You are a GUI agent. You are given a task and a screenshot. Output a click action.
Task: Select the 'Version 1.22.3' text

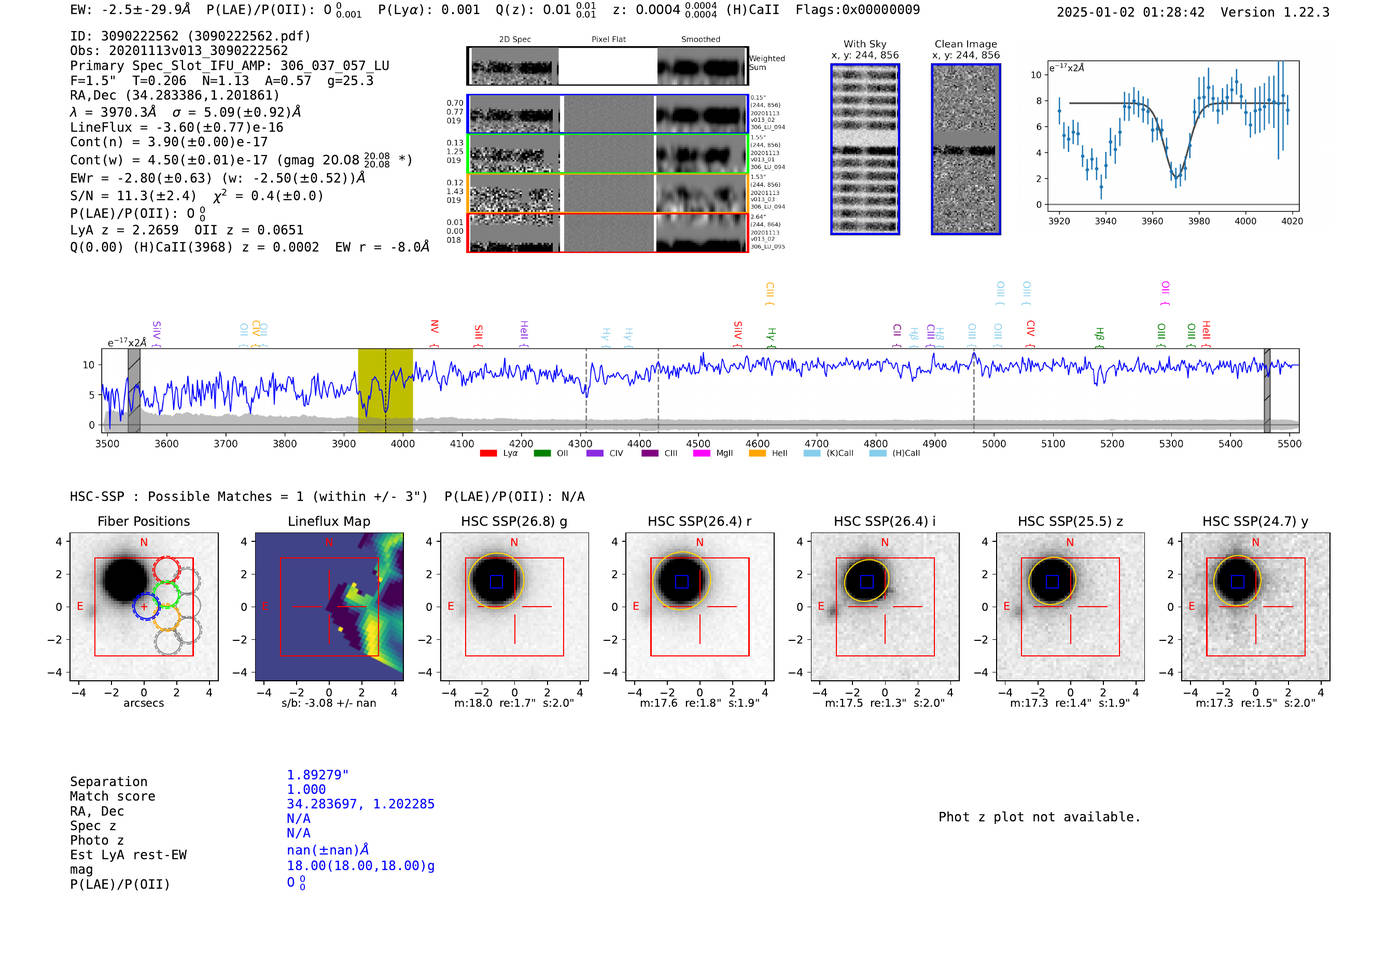(1275, 12)
